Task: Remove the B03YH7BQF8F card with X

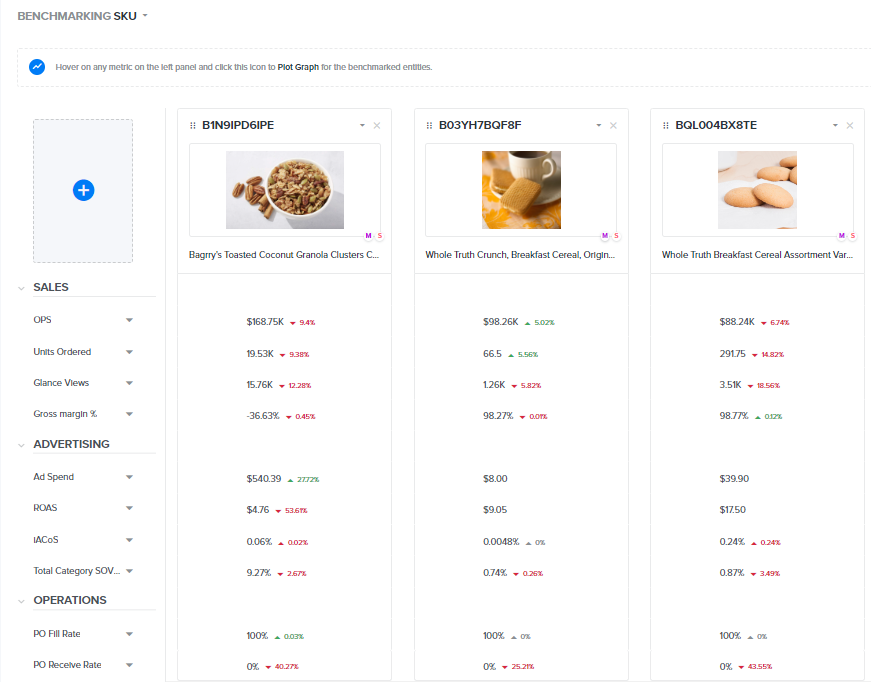Action: [x=613, y=126]
